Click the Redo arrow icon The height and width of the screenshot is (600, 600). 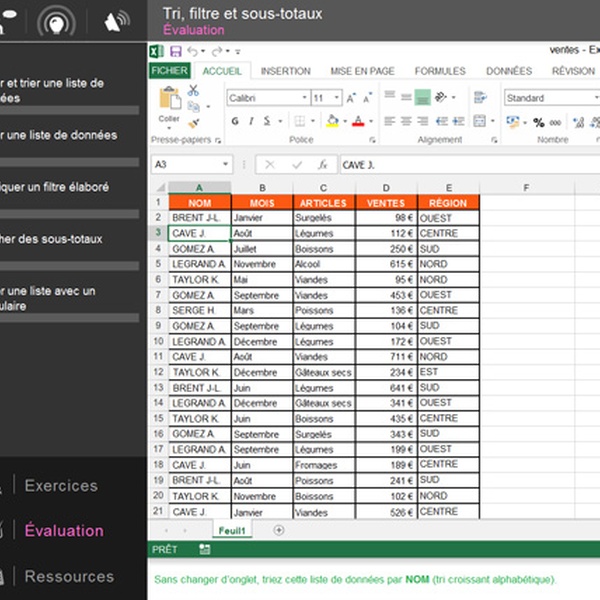[217, 51]
